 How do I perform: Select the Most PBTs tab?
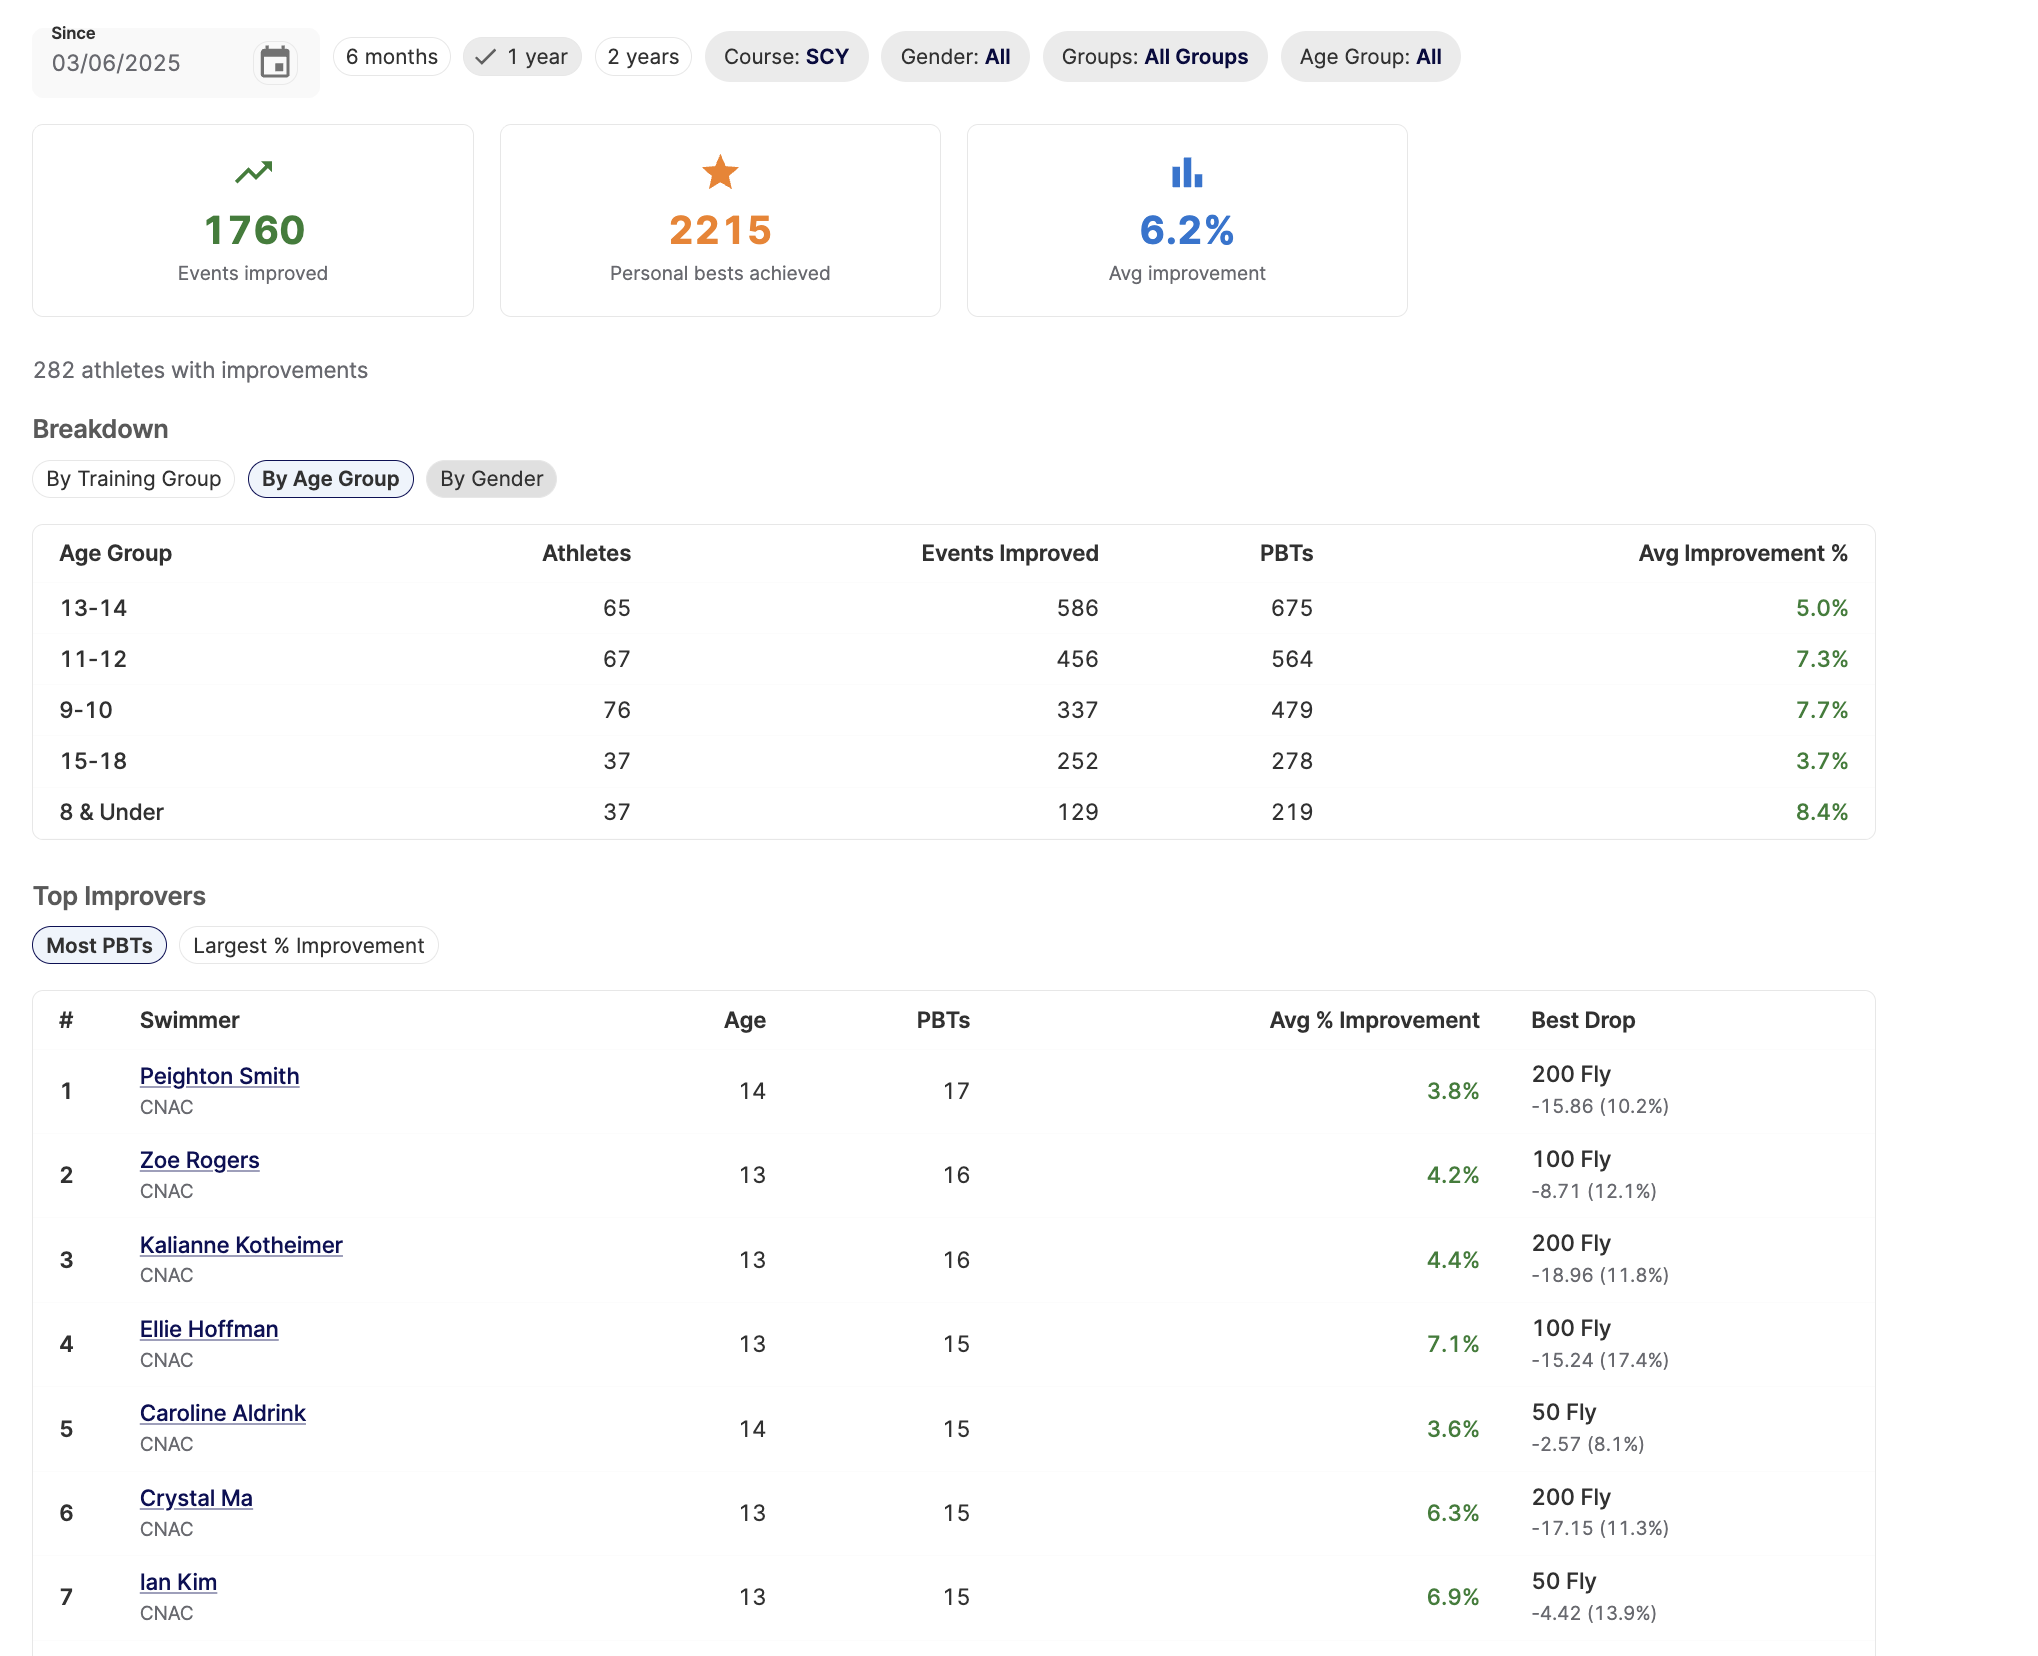pyautogui.click(x=99, y=946)
